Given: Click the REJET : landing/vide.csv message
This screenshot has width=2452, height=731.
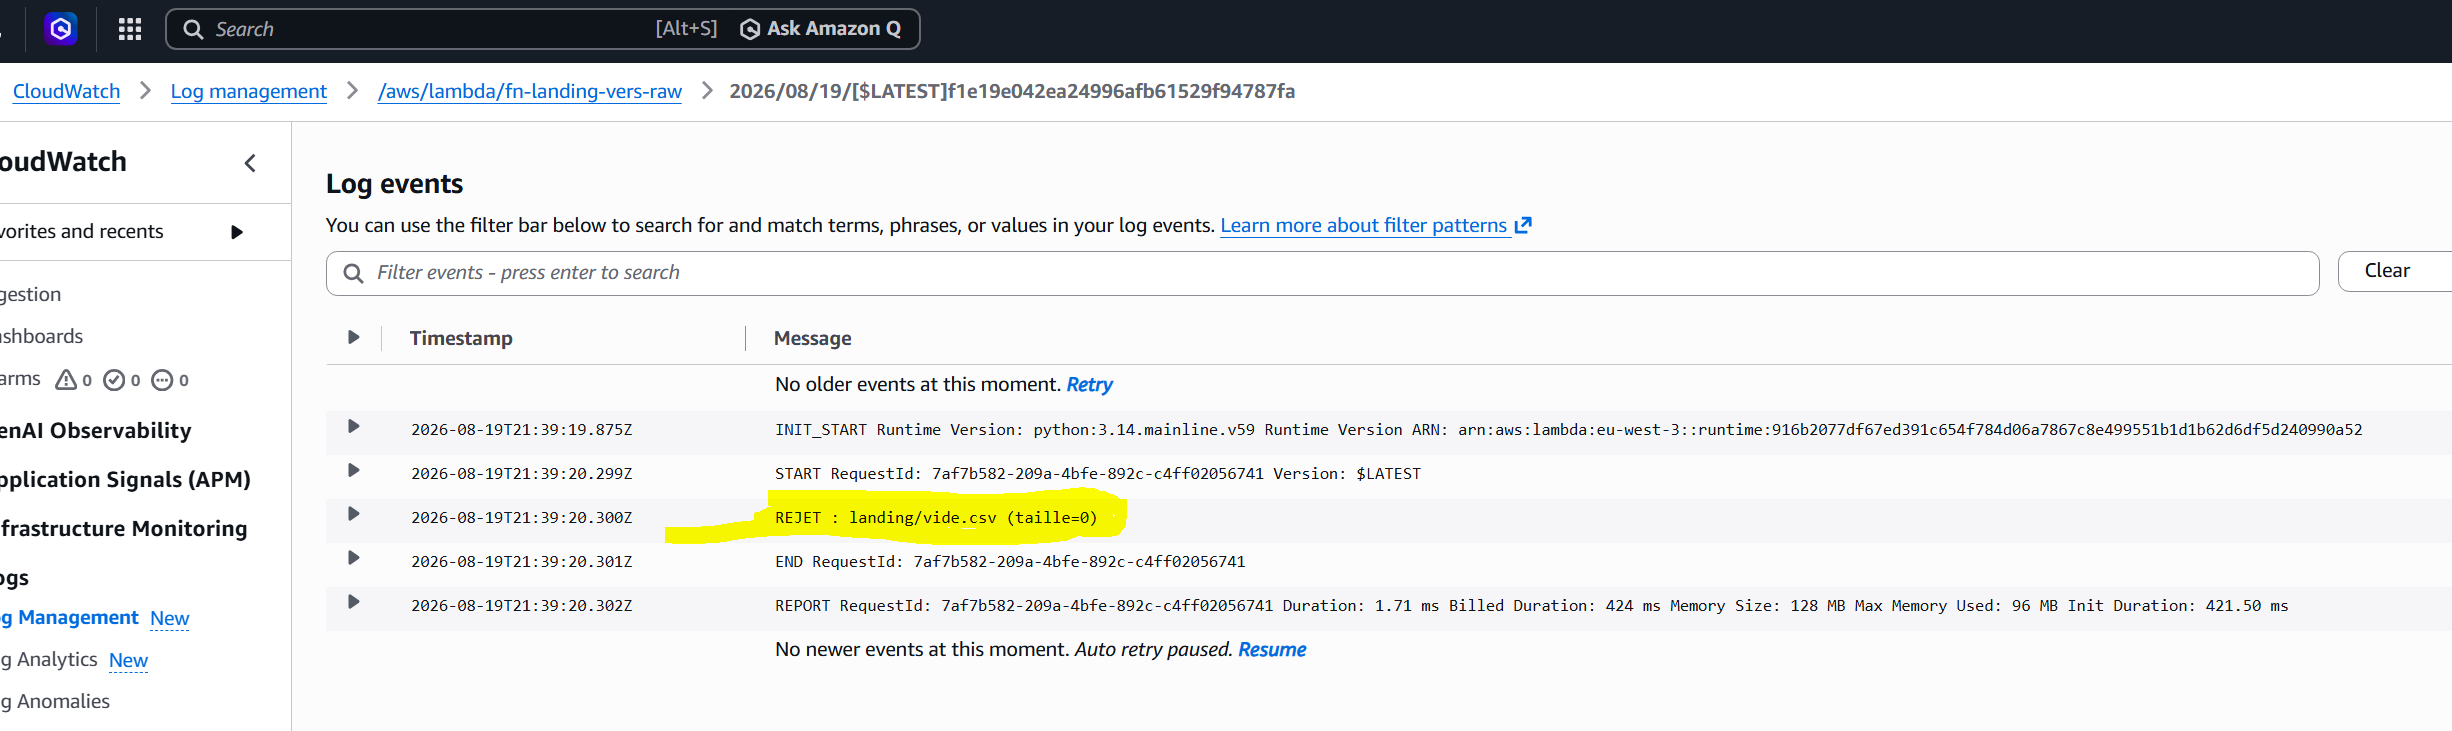Looking at the screenshot, I should 936,518.
